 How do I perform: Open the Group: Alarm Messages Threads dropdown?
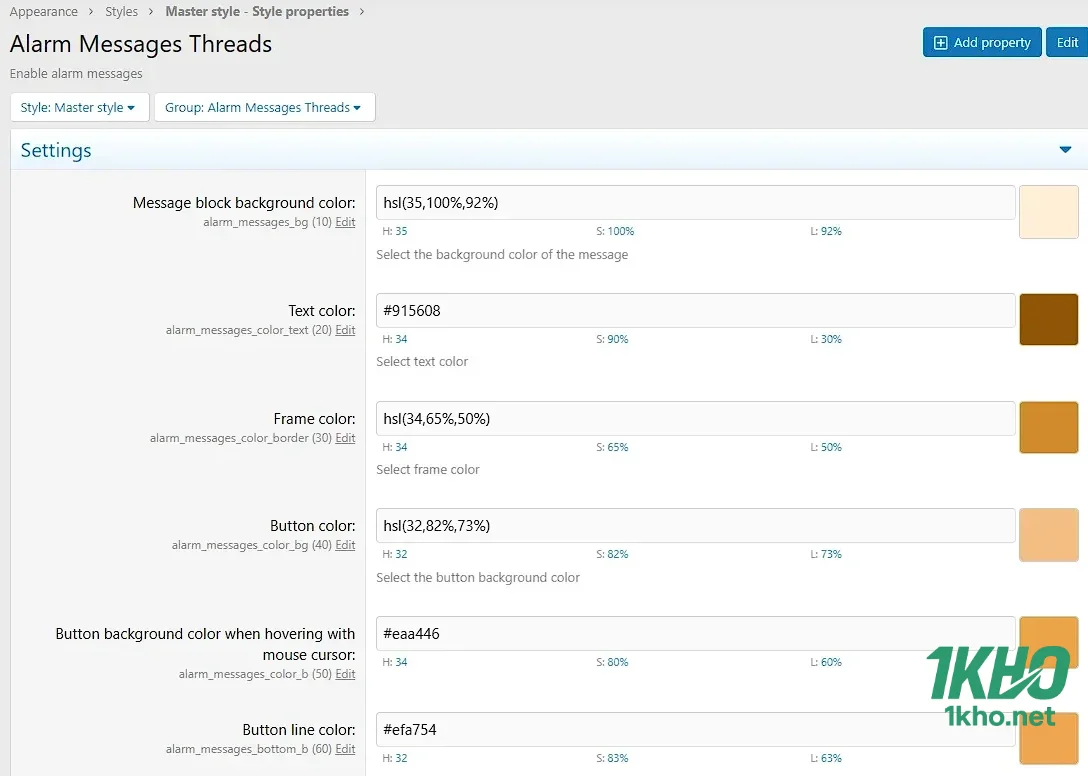point(264,107)
